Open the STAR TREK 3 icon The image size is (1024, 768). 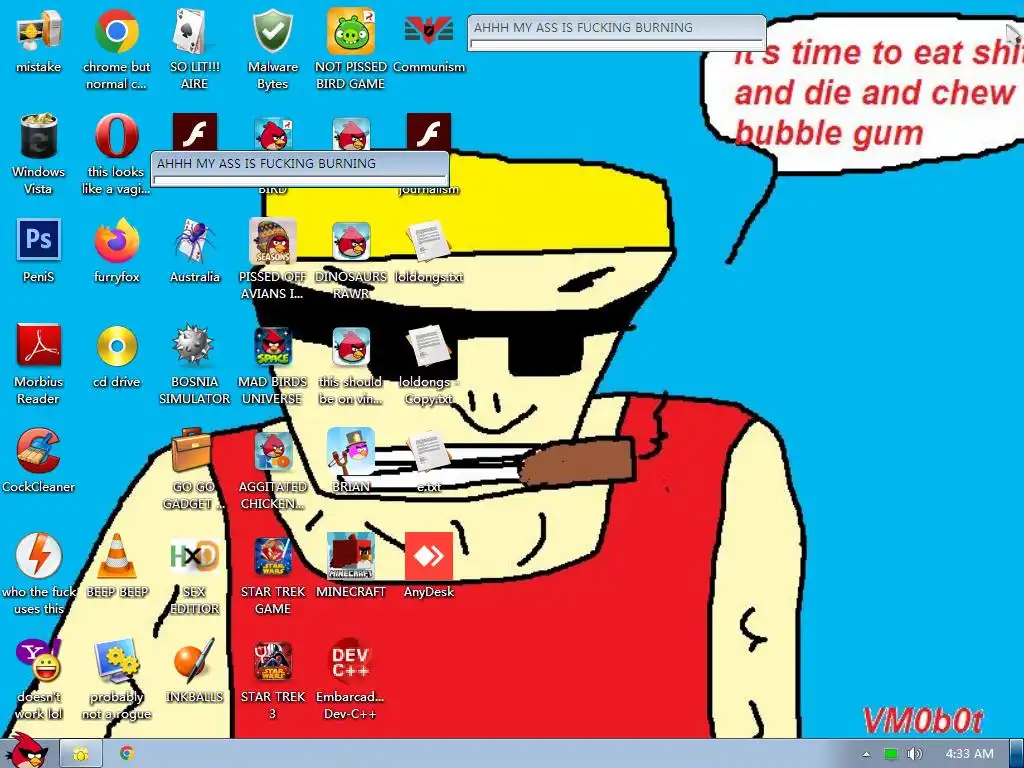(273, 660)
